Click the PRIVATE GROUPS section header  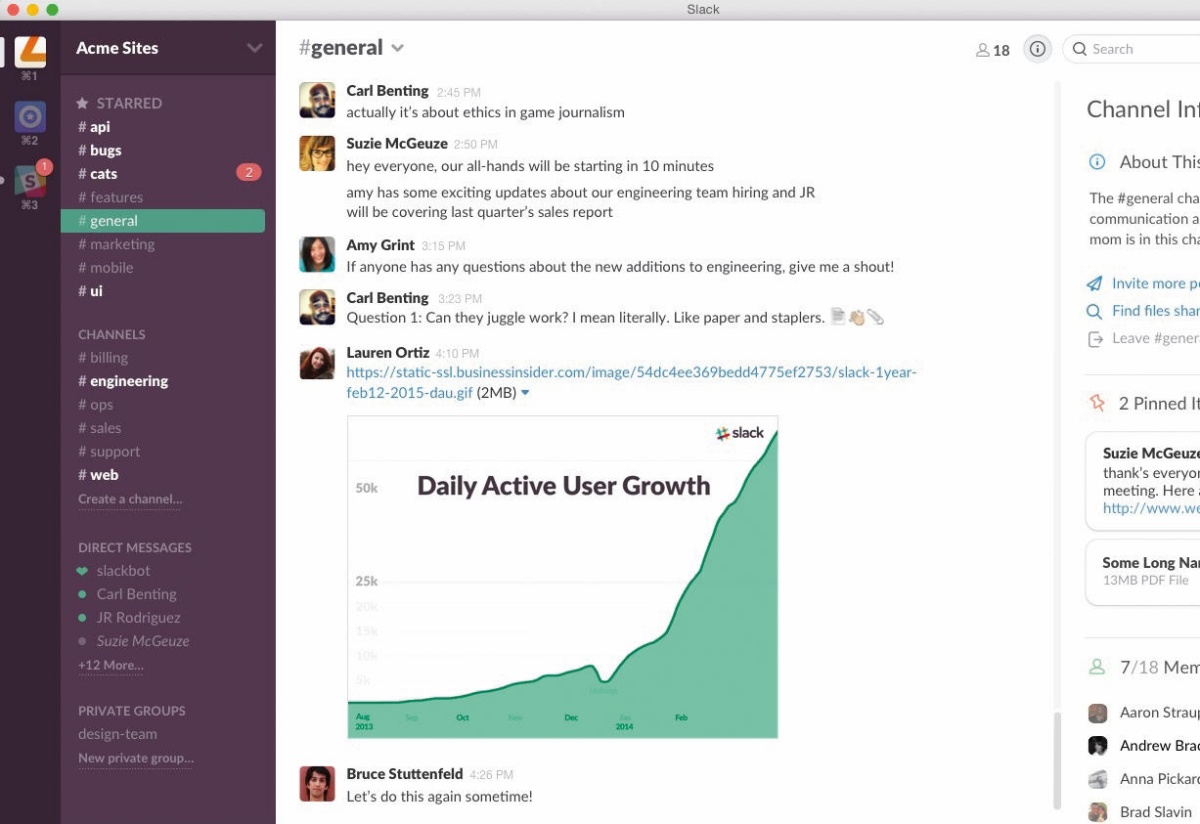tap(132, 711)
